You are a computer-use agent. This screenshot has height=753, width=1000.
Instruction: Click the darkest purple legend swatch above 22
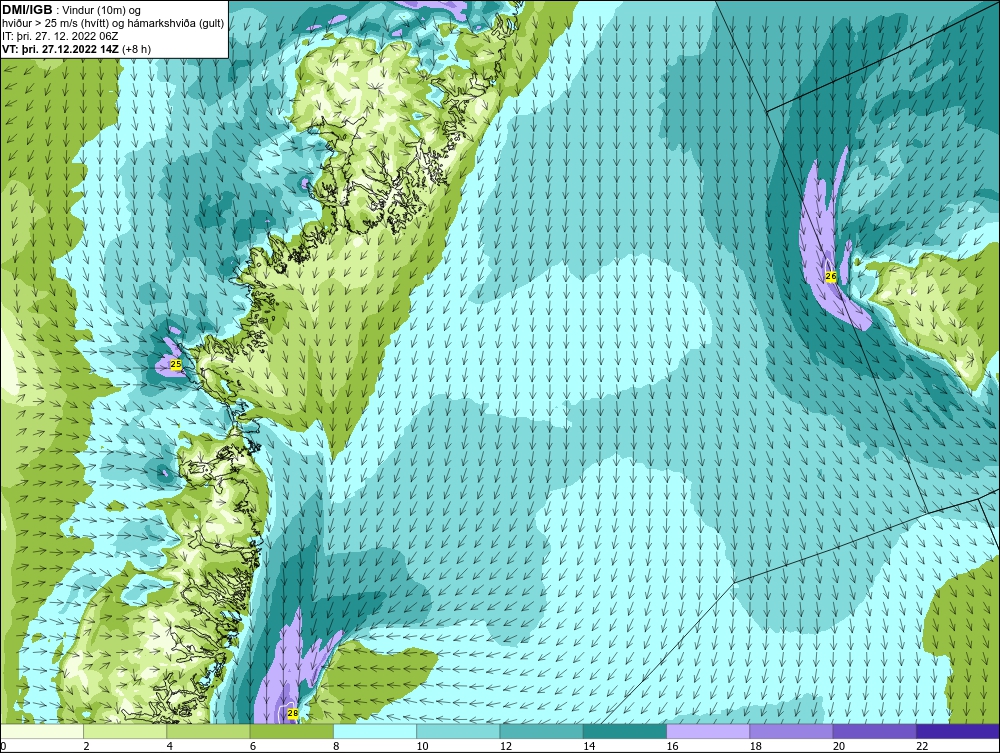[958, 731]
